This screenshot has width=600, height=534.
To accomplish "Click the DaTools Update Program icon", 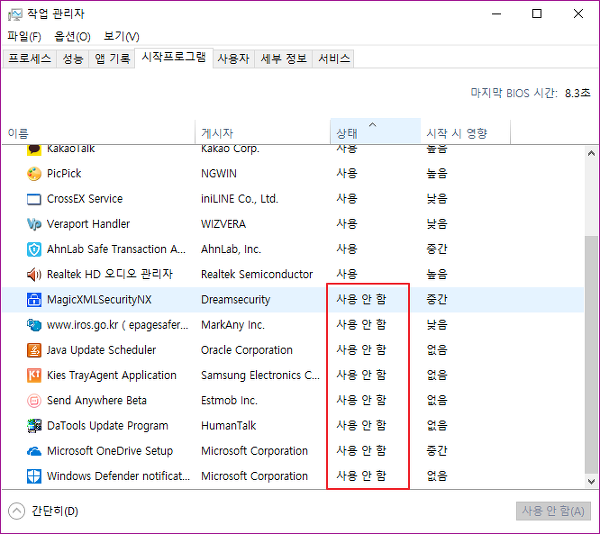I will click(34, 426).
